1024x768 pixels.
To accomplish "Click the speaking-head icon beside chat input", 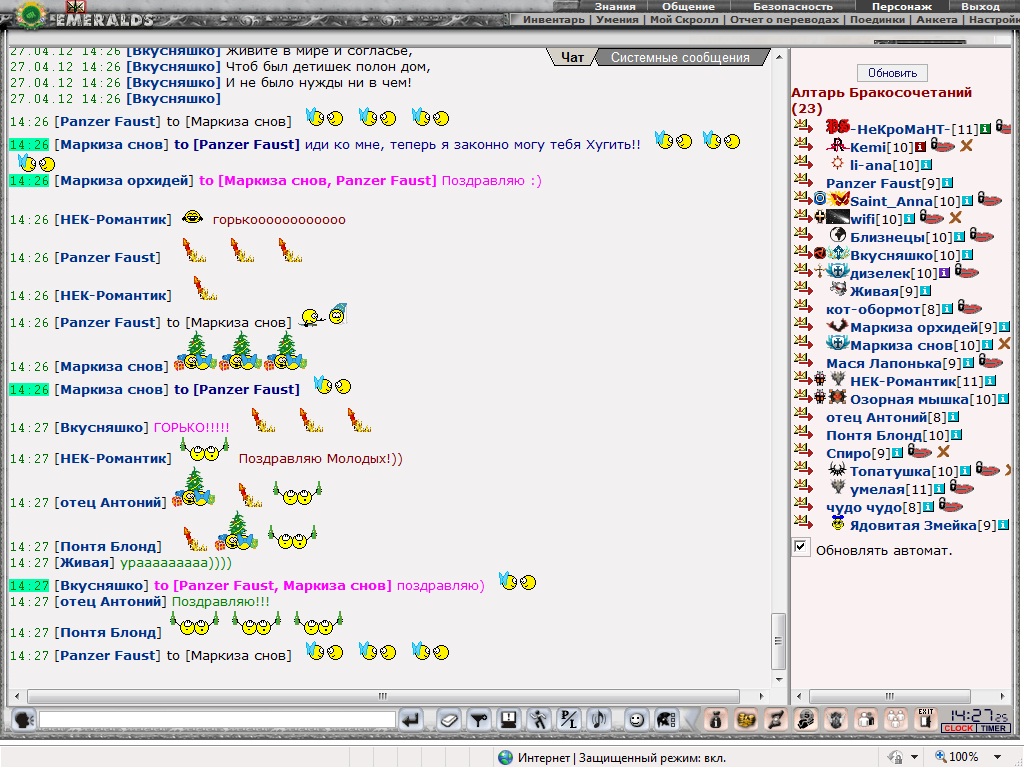I will [24, 720].
